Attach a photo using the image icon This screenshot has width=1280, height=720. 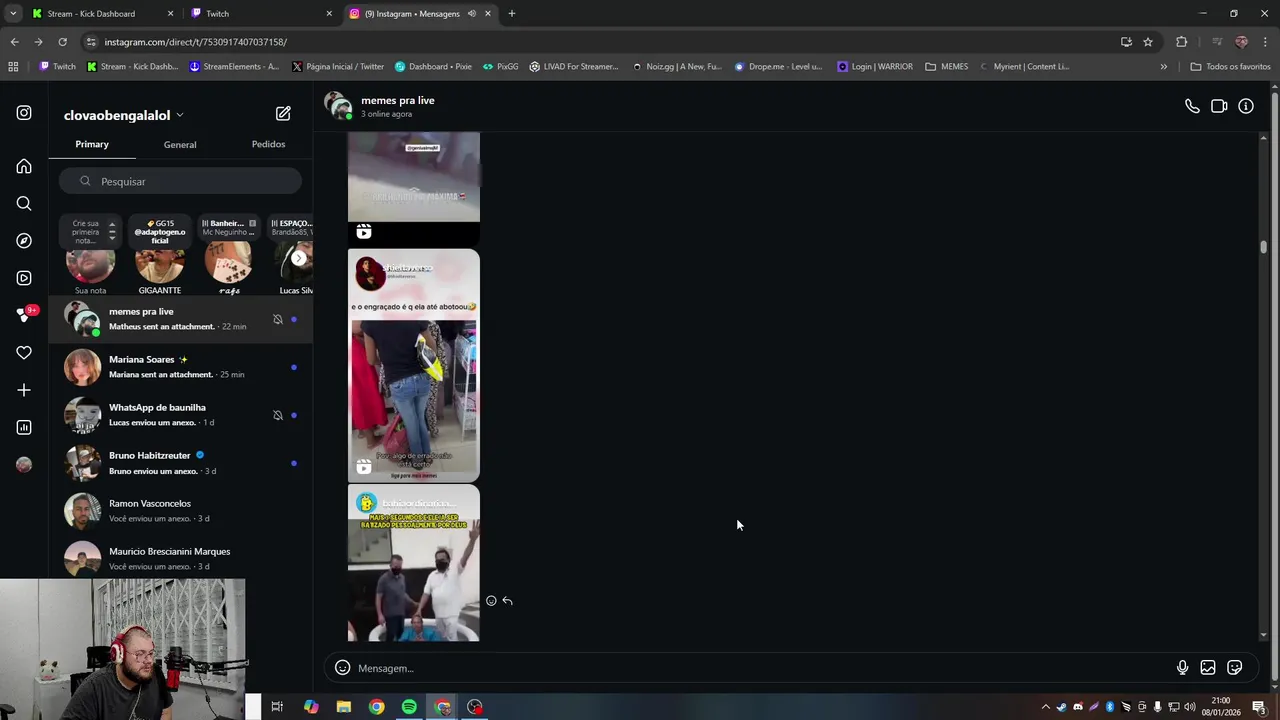(1208, 668)
